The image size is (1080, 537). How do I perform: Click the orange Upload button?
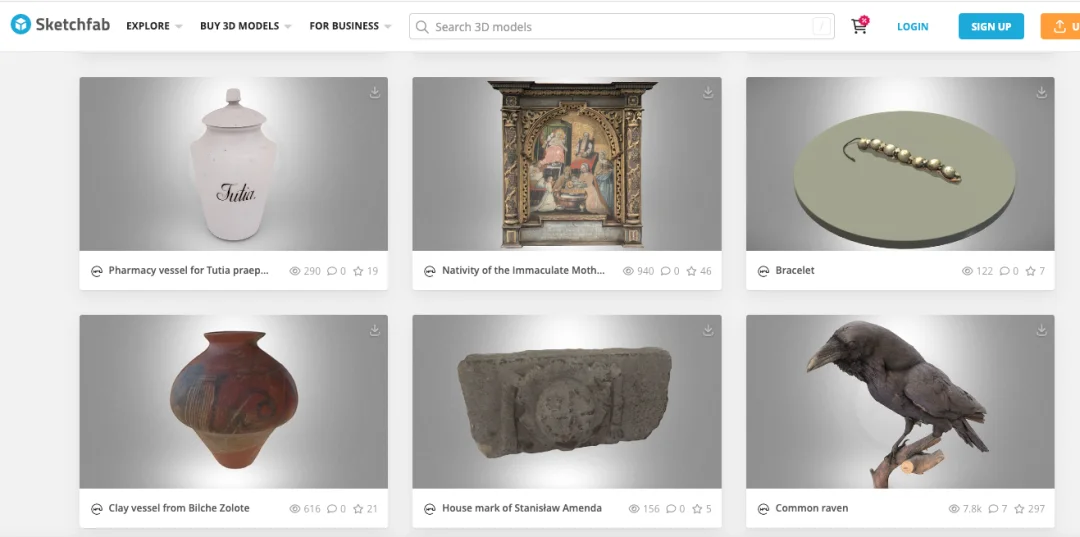pos(1061,27)
